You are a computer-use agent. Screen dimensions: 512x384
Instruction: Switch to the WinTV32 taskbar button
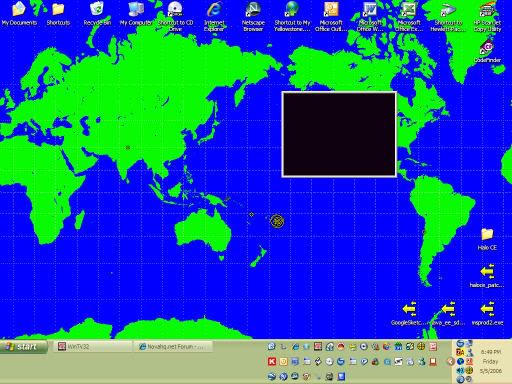(92, 347)
